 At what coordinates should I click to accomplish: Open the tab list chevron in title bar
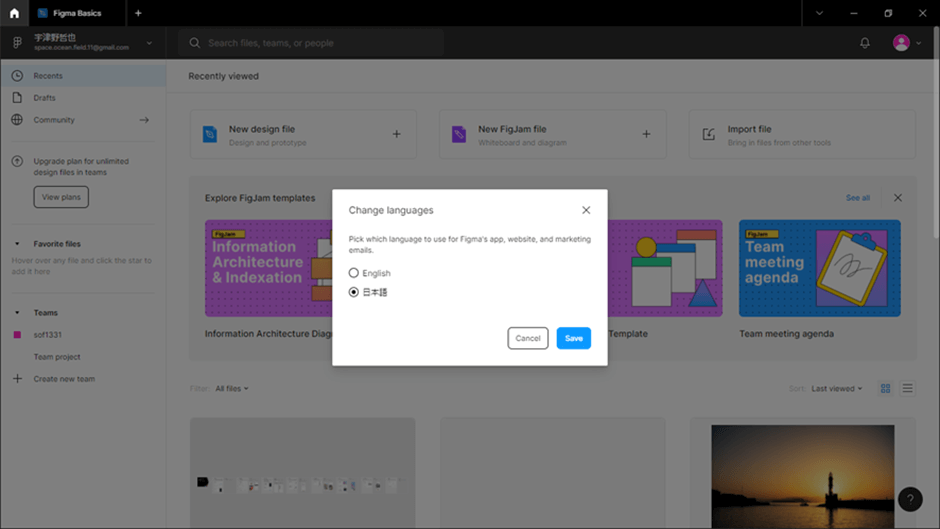click(x=819, y=13)
